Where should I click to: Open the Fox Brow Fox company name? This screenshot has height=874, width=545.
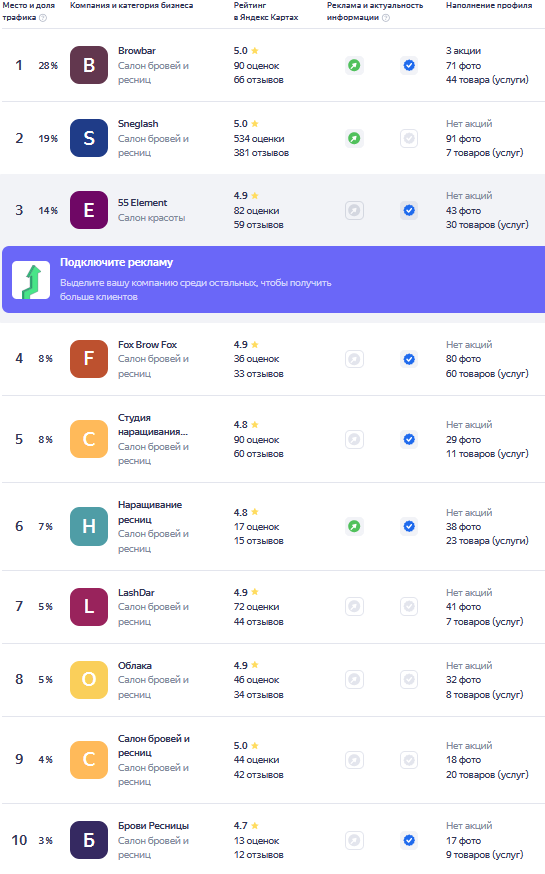click(x=148, y=344)
